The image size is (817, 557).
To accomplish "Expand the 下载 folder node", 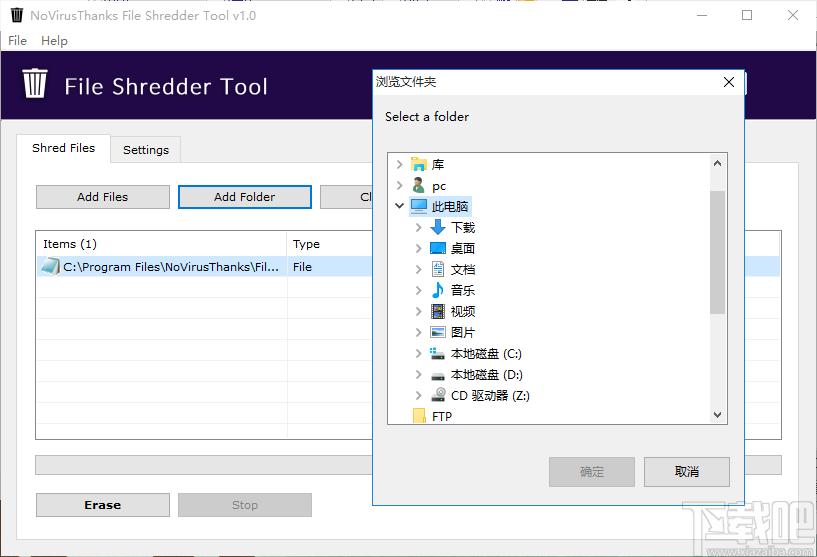I will 418,227.
